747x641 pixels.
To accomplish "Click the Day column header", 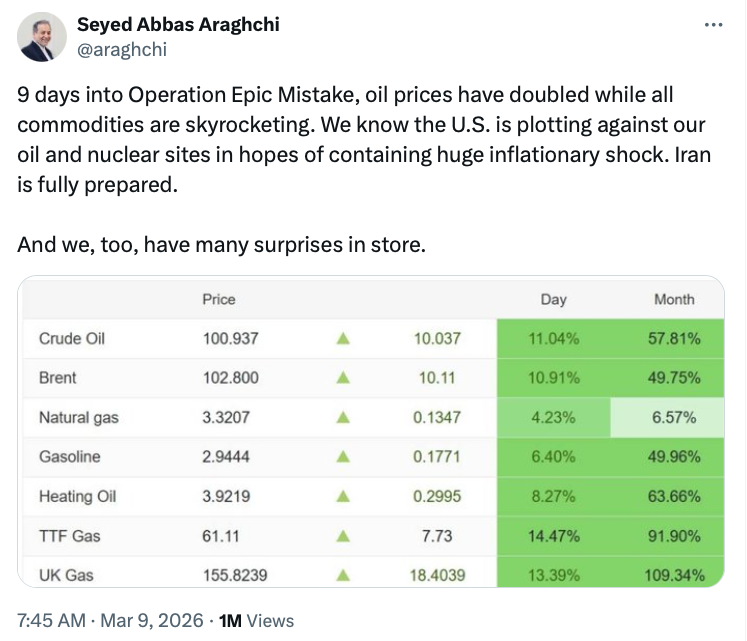I will coord(553,299).
